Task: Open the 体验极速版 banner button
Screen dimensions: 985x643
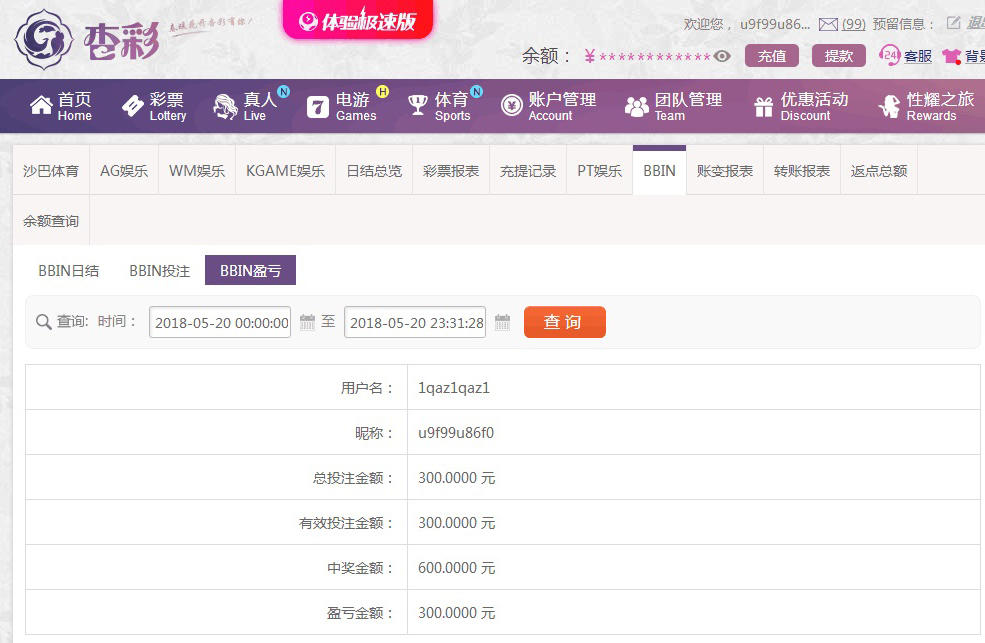Action: pos(357,20)
